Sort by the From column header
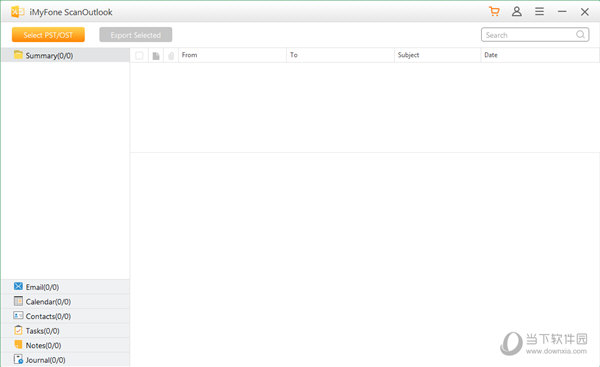This screenshot has width=600, height=367. [x=232, y=55]
